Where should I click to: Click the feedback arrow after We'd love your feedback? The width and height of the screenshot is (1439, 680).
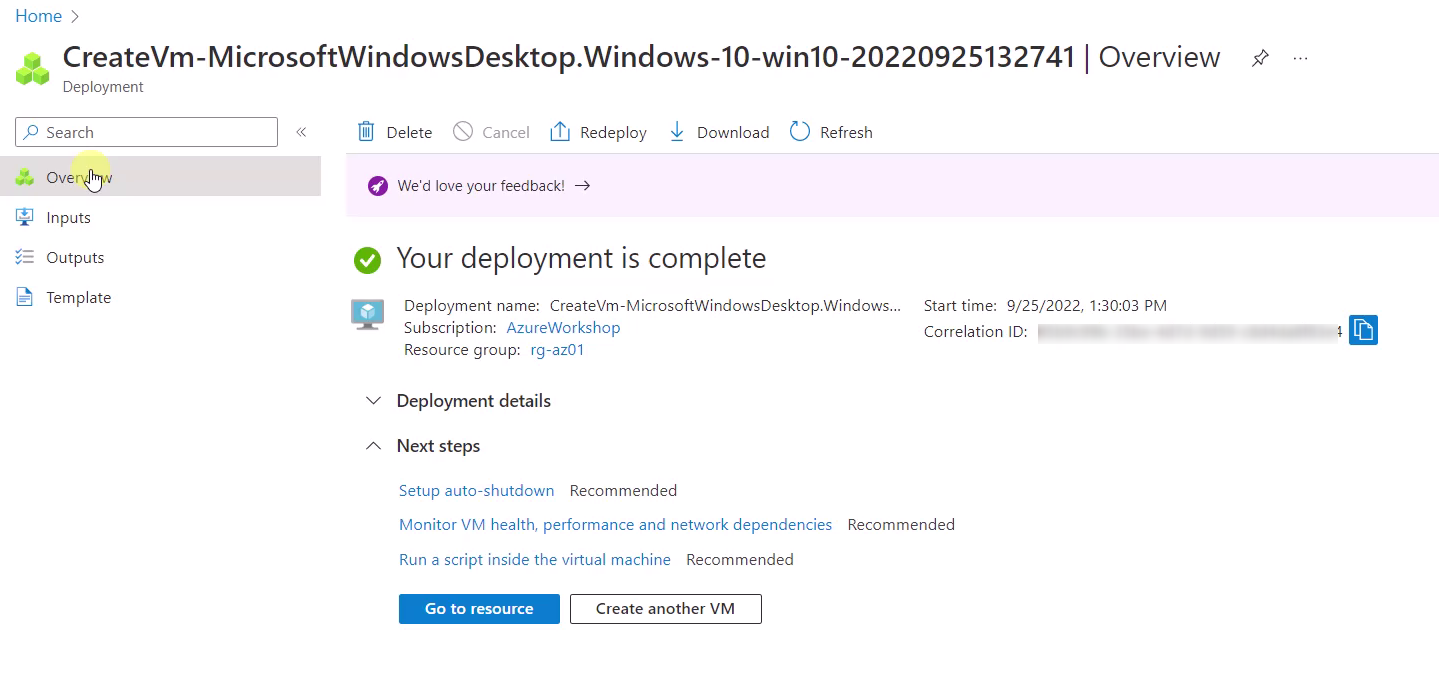click(583, 186)
